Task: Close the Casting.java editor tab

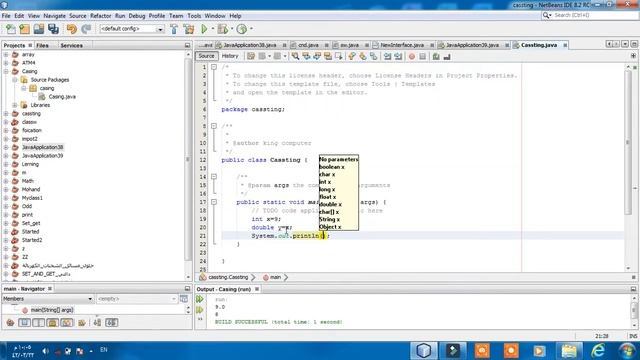Action: pos(565,45)
